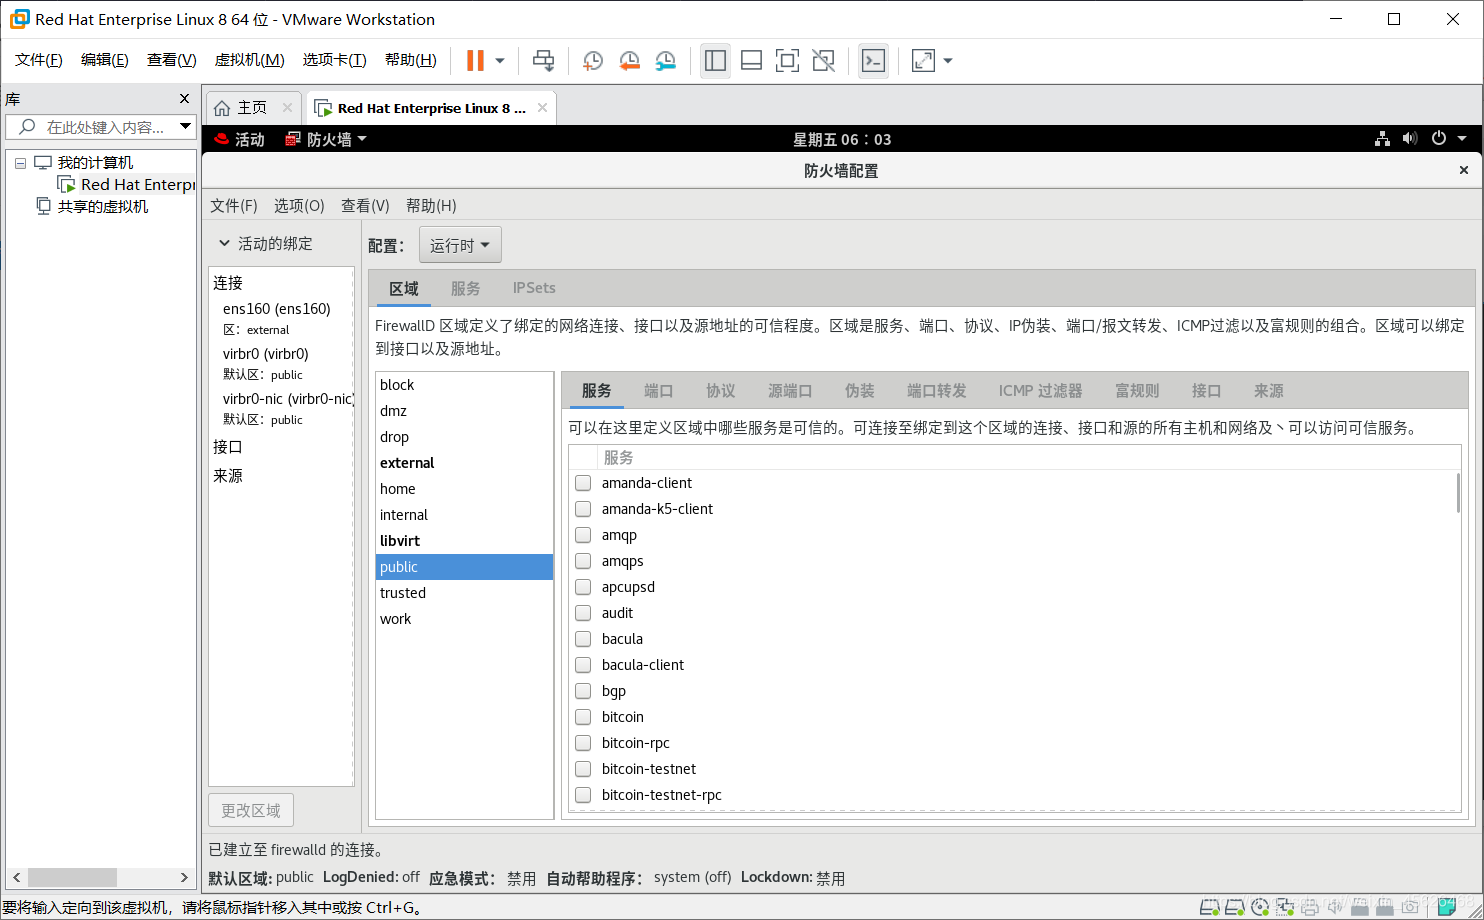Collapse the active bindings (活动的绑定) expander
1484x920 pixels.
266,244
